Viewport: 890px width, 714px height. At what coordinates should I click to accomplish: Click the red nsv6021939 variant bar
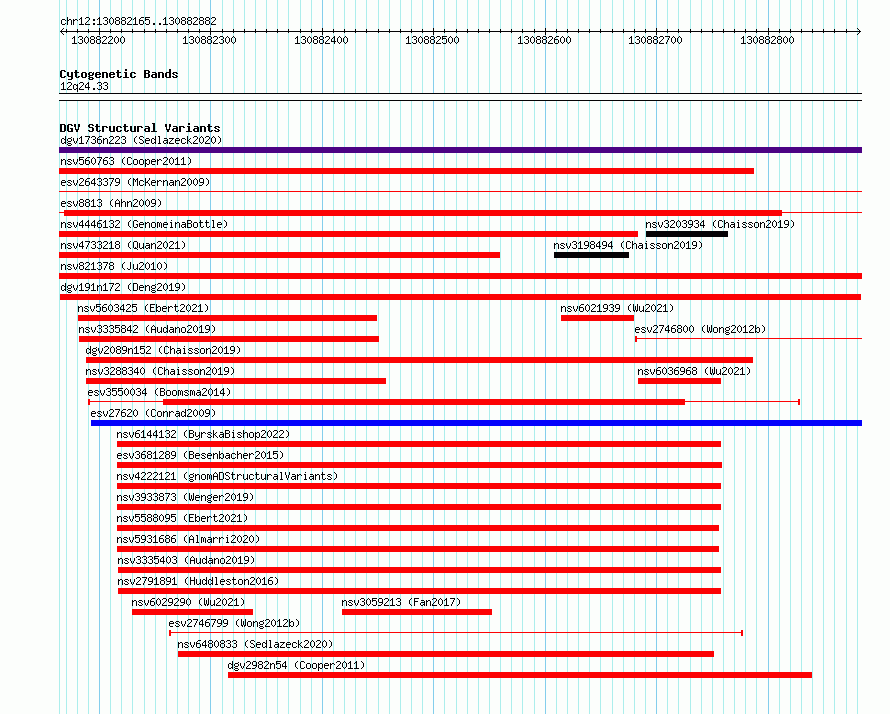coord(597,318)
